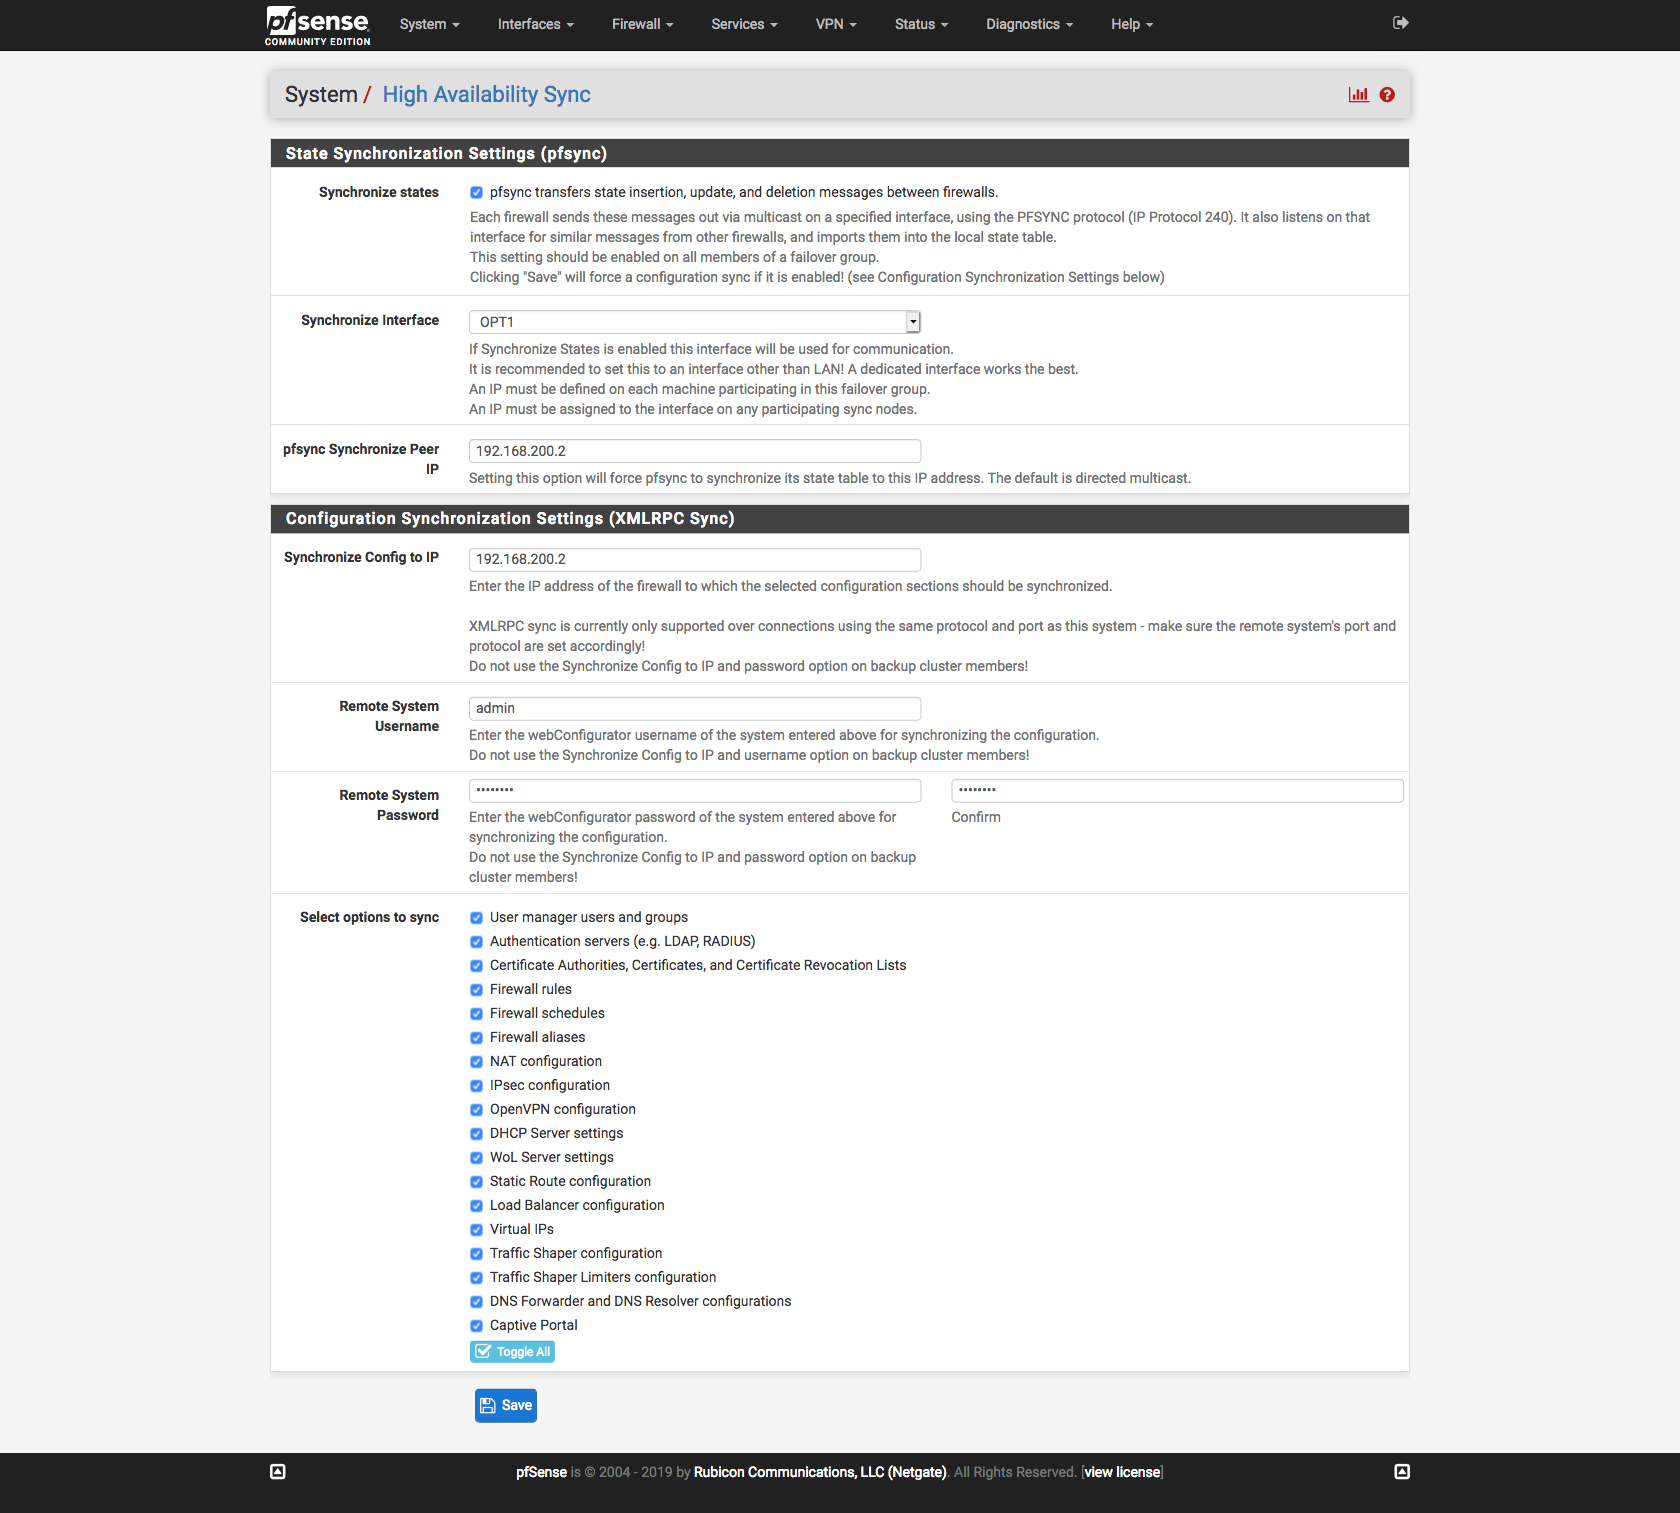Click the pfsync Synchronize Peer IP field
The image size is (1680, 1513).
694,451
